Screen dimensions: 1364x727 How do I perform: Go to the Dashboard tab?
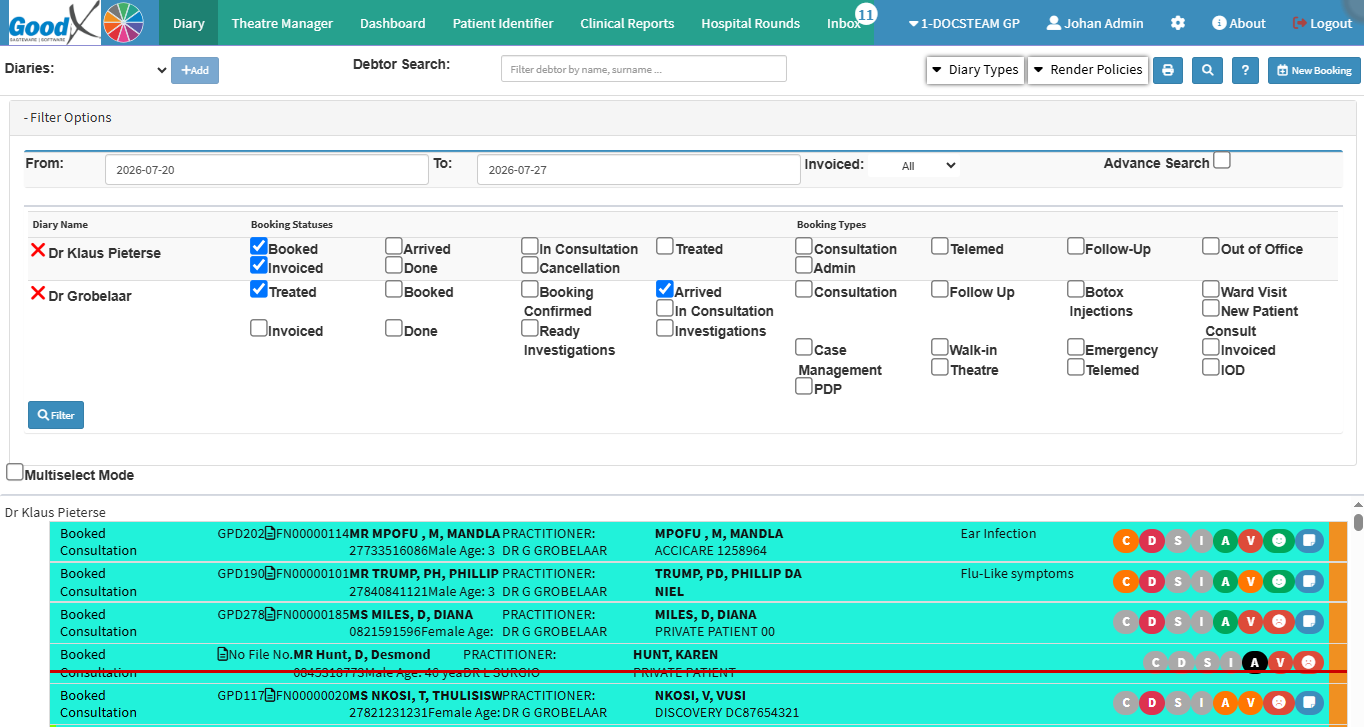(x=393, y=23)
